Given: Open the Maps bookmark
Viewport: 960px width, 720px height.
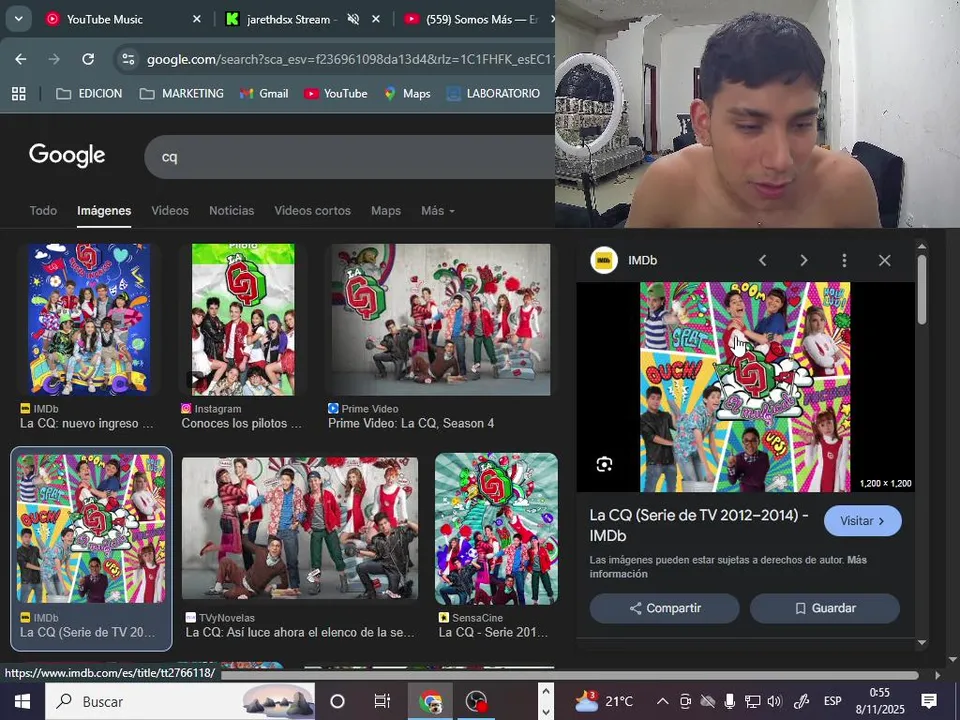Looking at the screenshot, I should pyautogui.click(x=408, y=94).
